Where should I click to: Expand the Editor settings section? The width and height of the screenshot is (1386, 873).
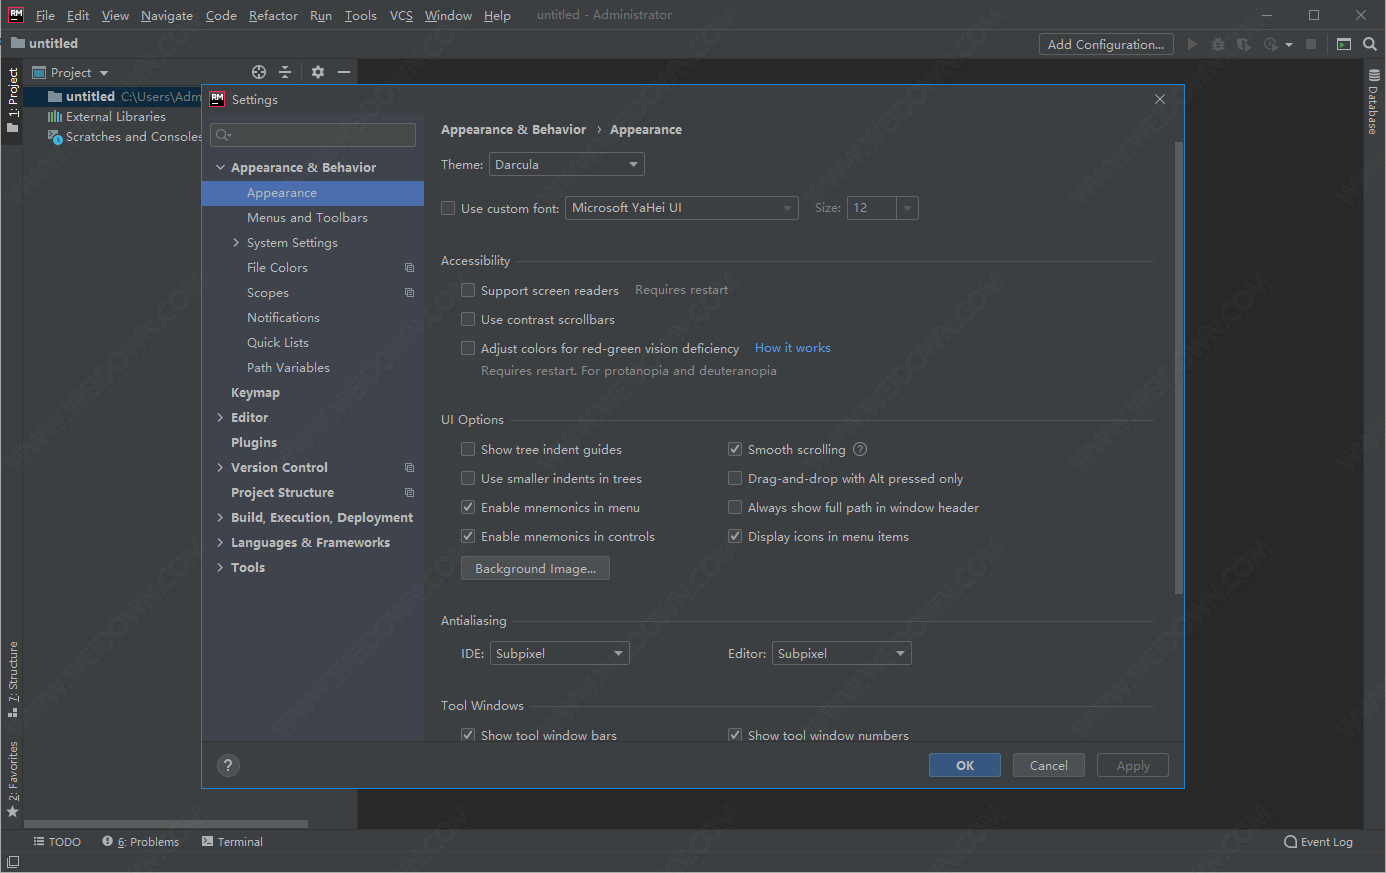pos(220,418)
